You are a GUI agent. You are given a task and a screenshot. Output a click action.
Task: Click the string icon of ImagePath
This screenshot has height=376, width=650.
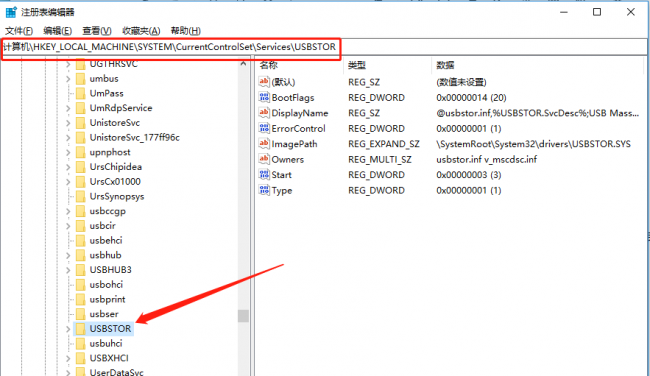264,144
